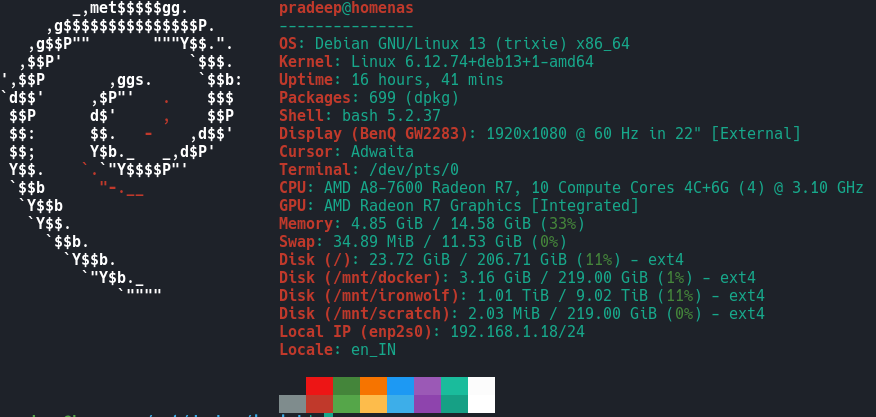Click the white swatch in top color row
The image size is (876, 417).
(x=481, y=386)
